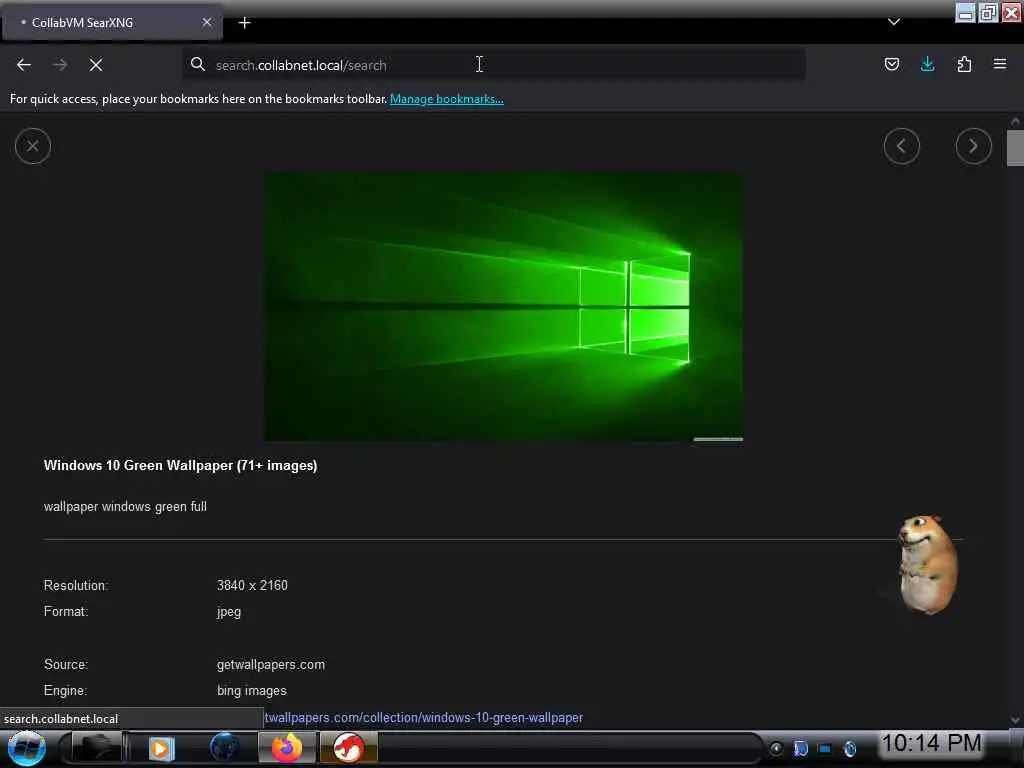The image size is (1024, 768).
Task: Click the format value jpeg
Action: (x=229, y=613)
